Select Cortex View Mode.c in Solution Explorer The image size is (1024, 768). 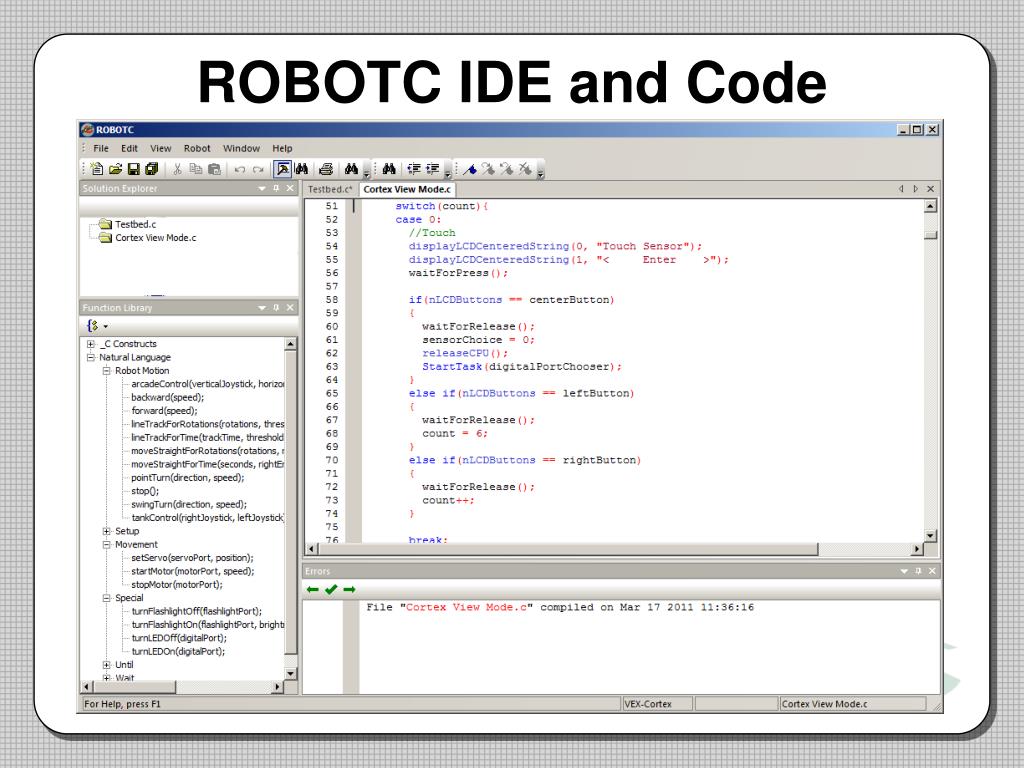pos(155,238)
